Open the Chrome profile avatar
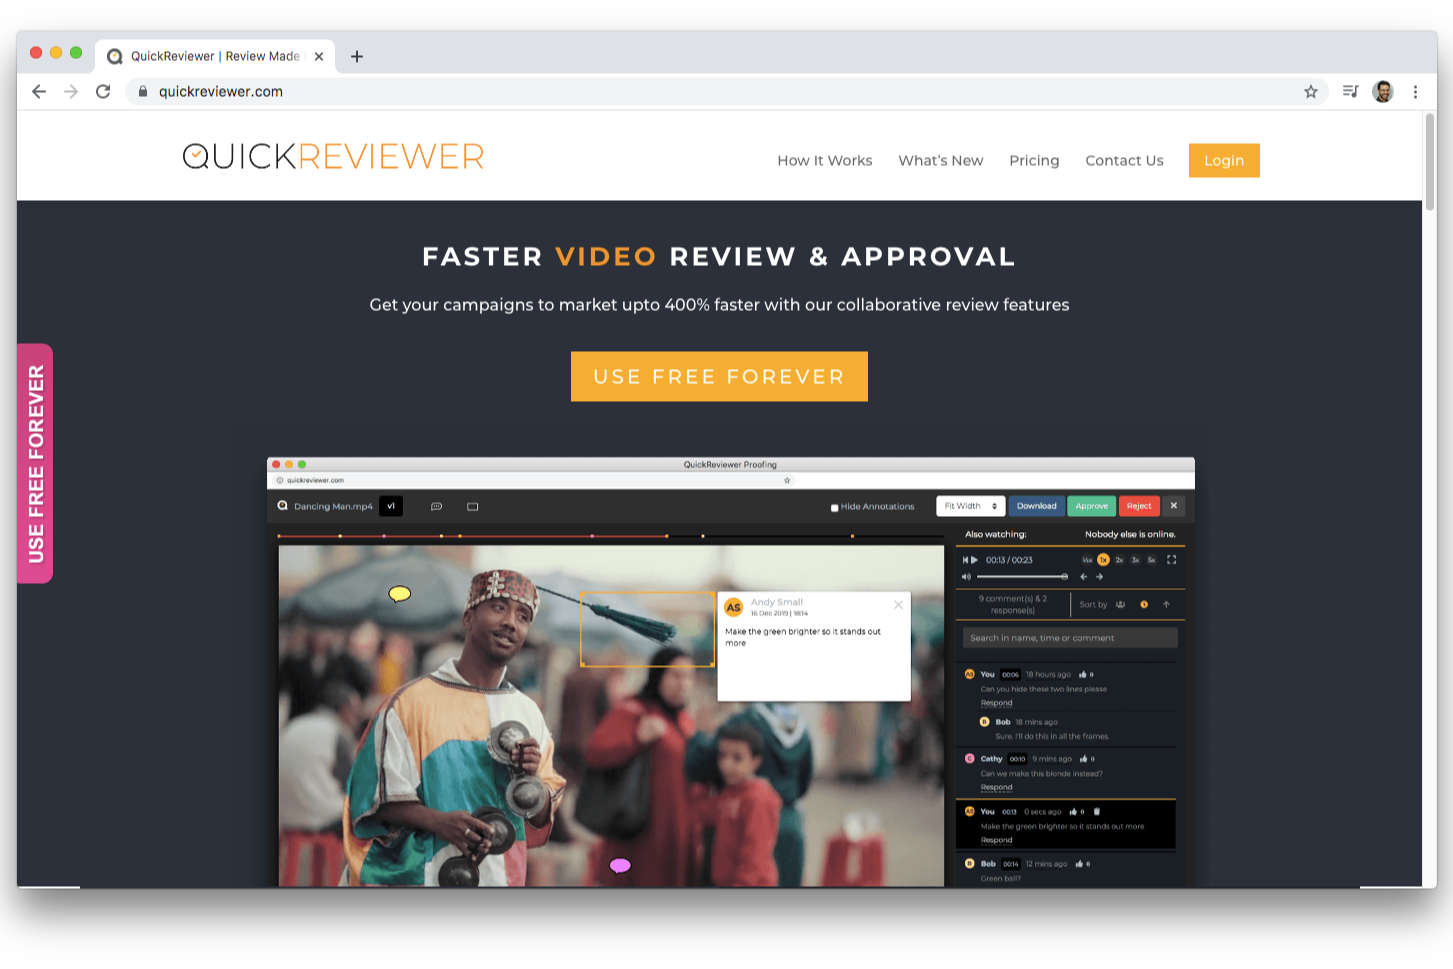The image size is (1453, 969). 1383,92
